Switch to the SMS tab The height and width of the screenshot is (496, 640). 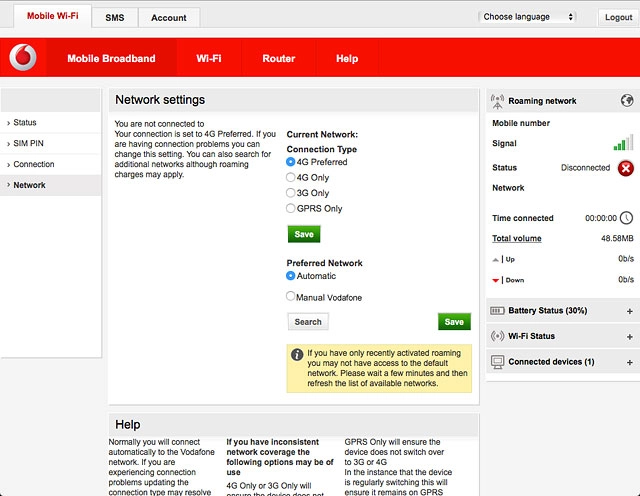click(115, 18)
